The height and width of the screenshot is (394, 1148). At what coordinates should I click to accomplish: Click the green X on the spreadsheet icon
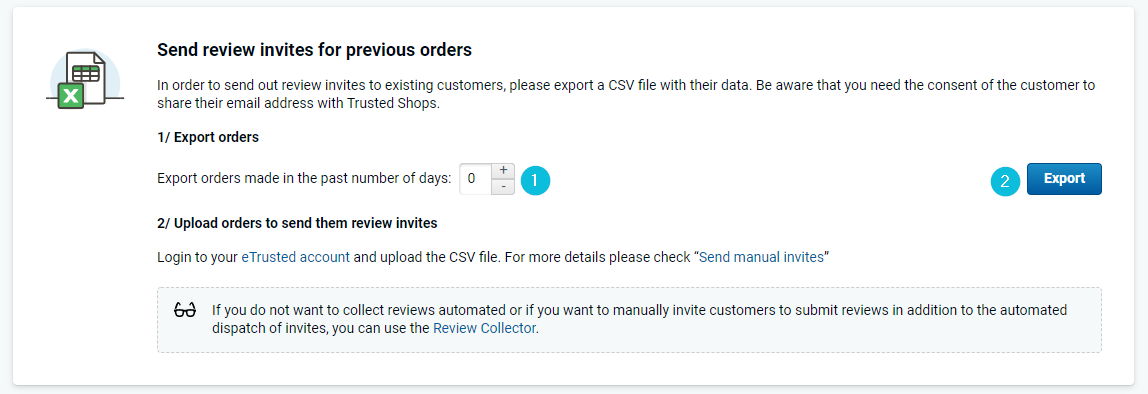70,95
